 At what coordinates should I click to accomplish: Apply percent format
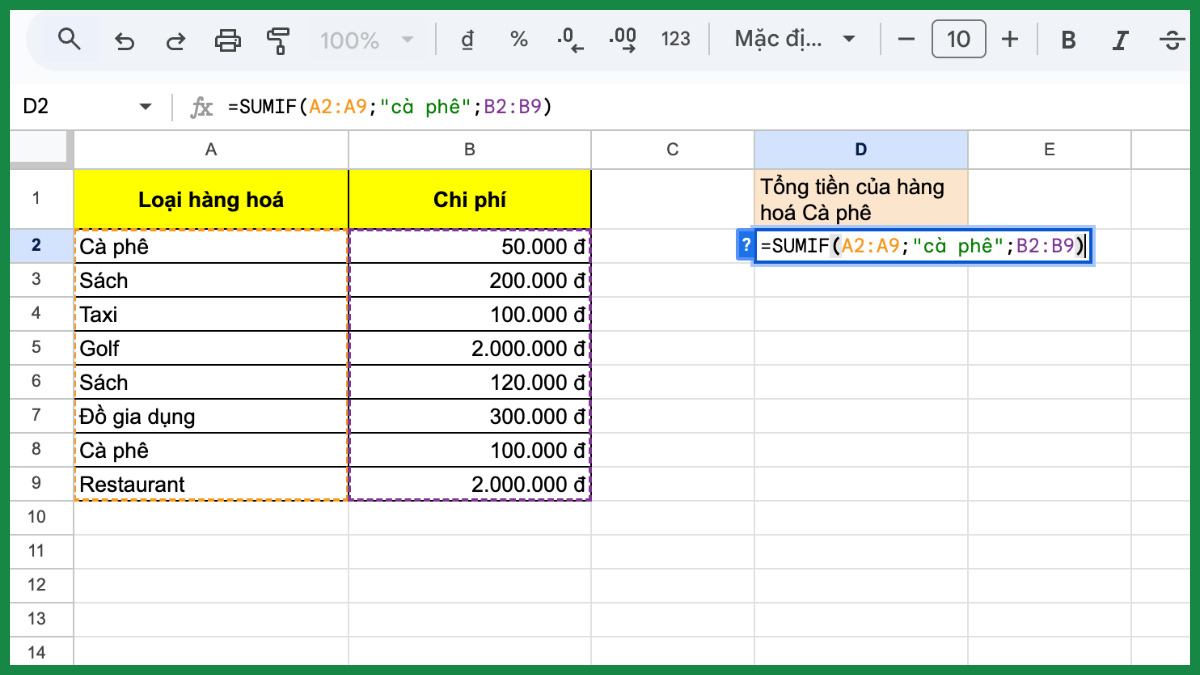[519, 40]
